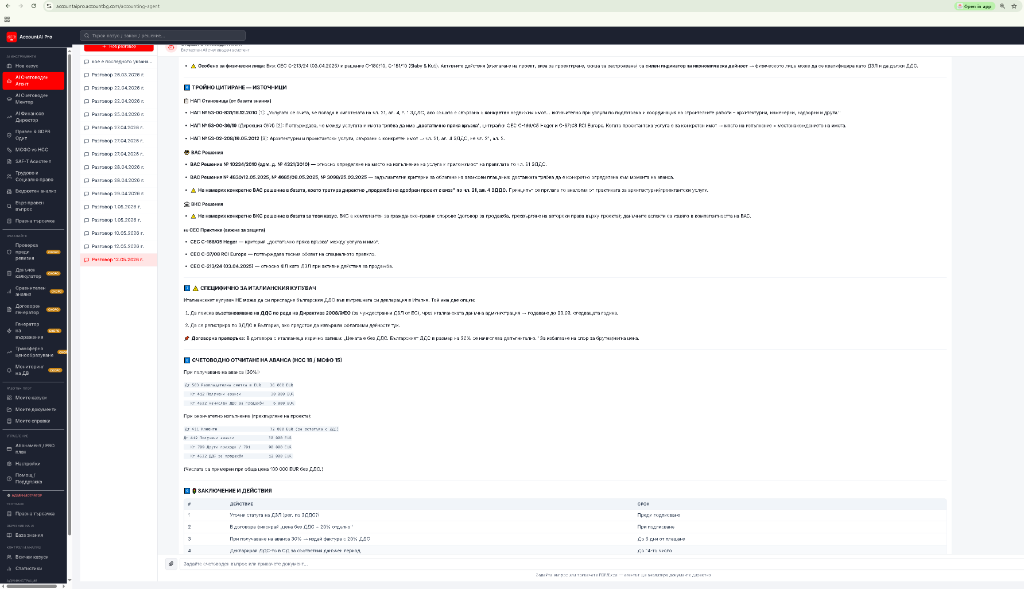Reload the page in the browser
The height and width of the screenshot is (589, 1024).
pyautogui.click(x=33, y=6)
